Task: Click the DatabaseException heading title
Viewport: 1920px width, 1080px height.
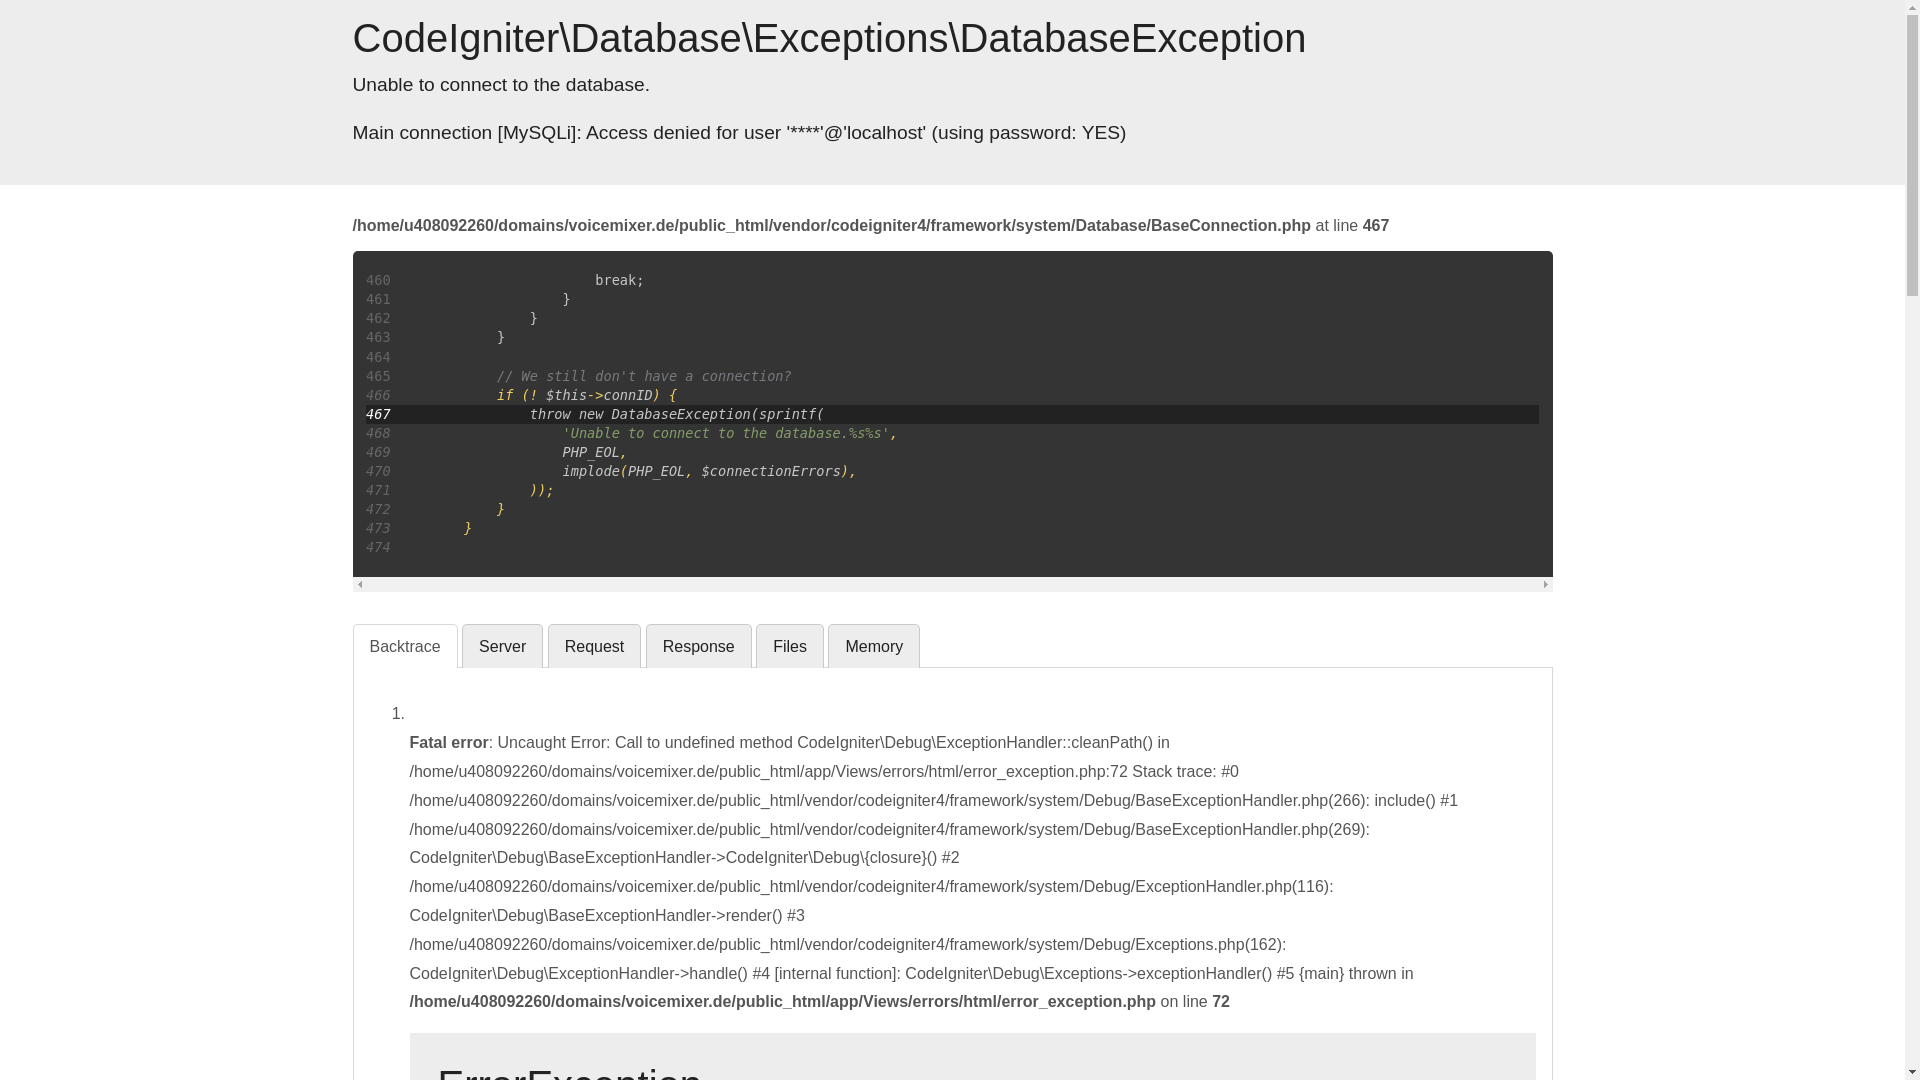Action: pyautogui.click(x=829, y=38)
